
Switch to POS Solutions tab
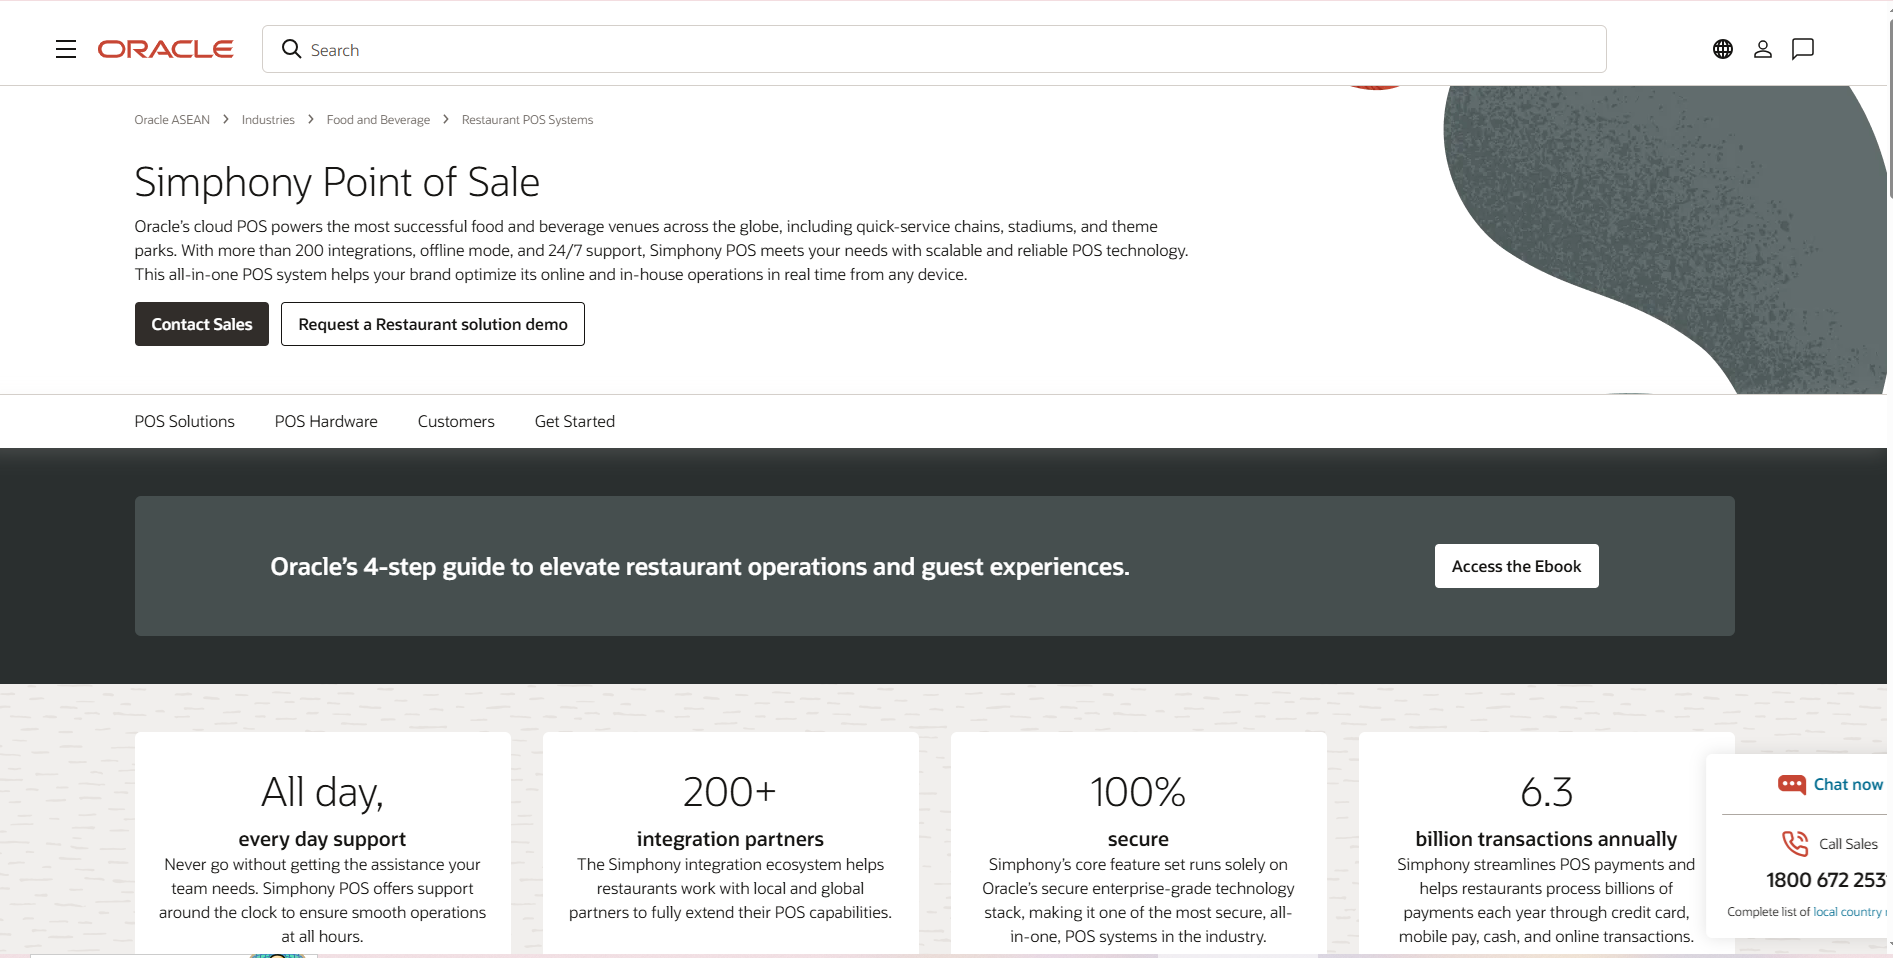tap(185, 421)
